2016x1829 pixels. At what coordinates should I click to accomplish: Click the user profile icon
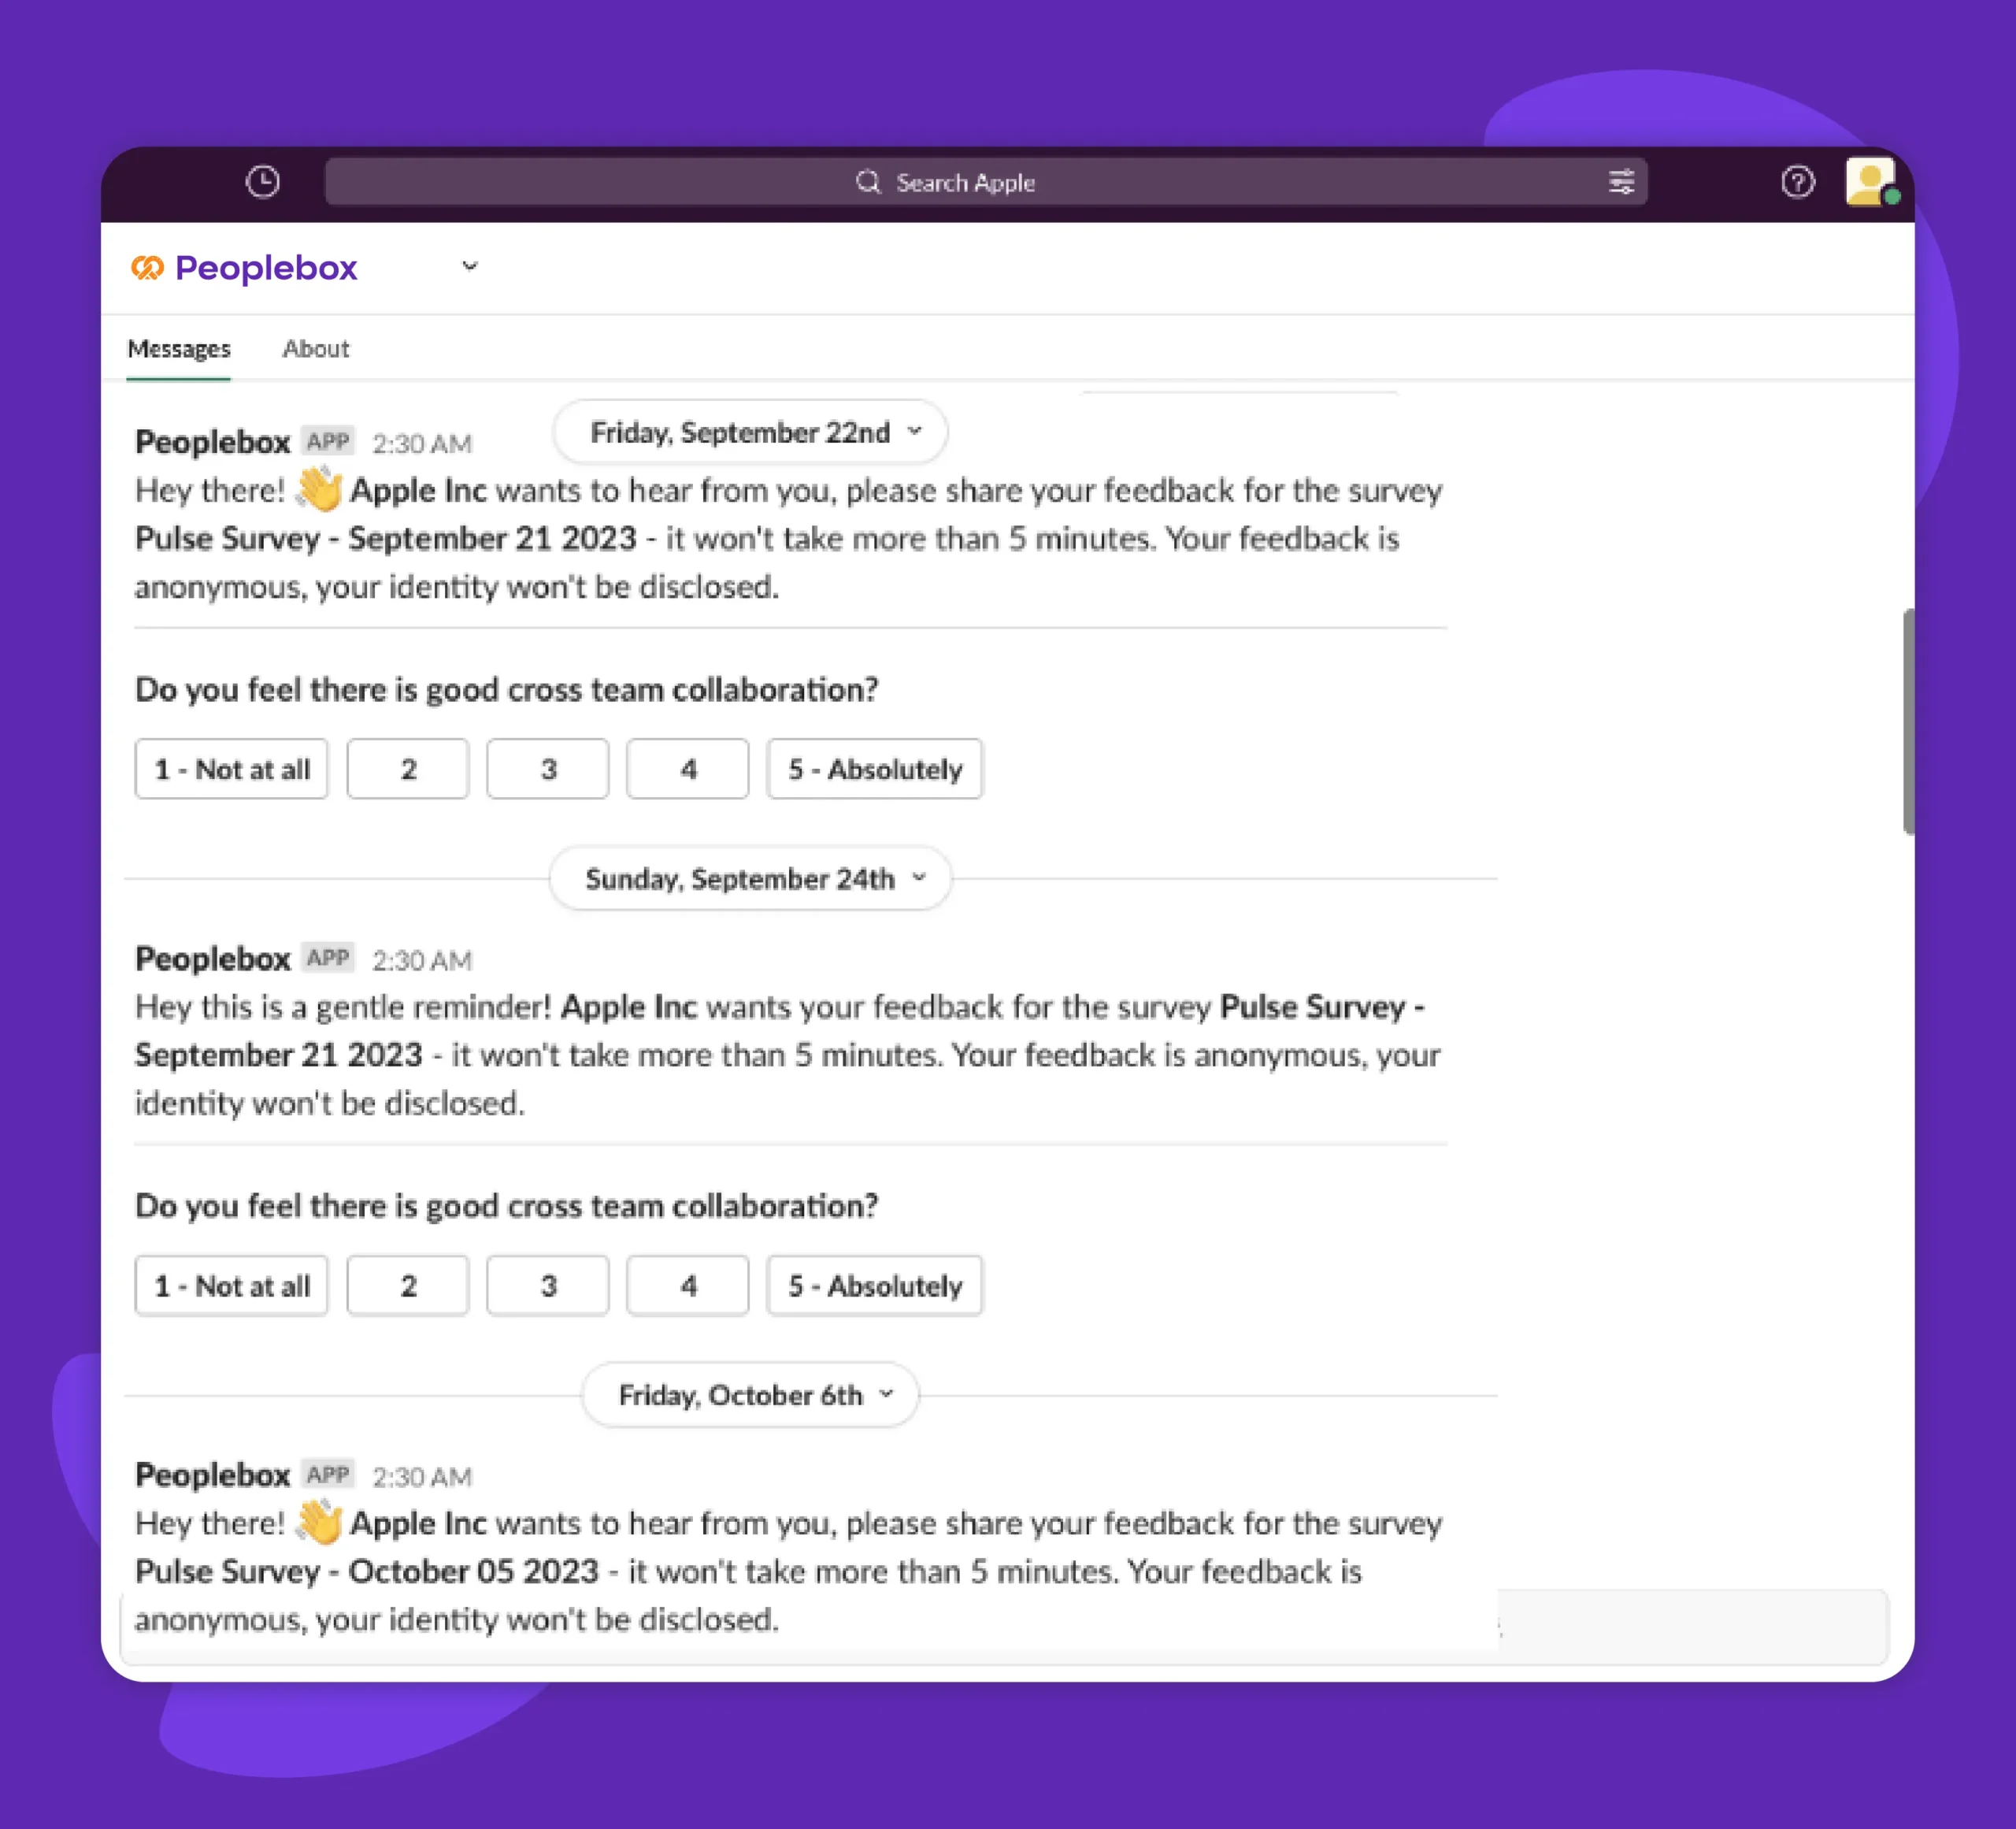point(1866,181)
